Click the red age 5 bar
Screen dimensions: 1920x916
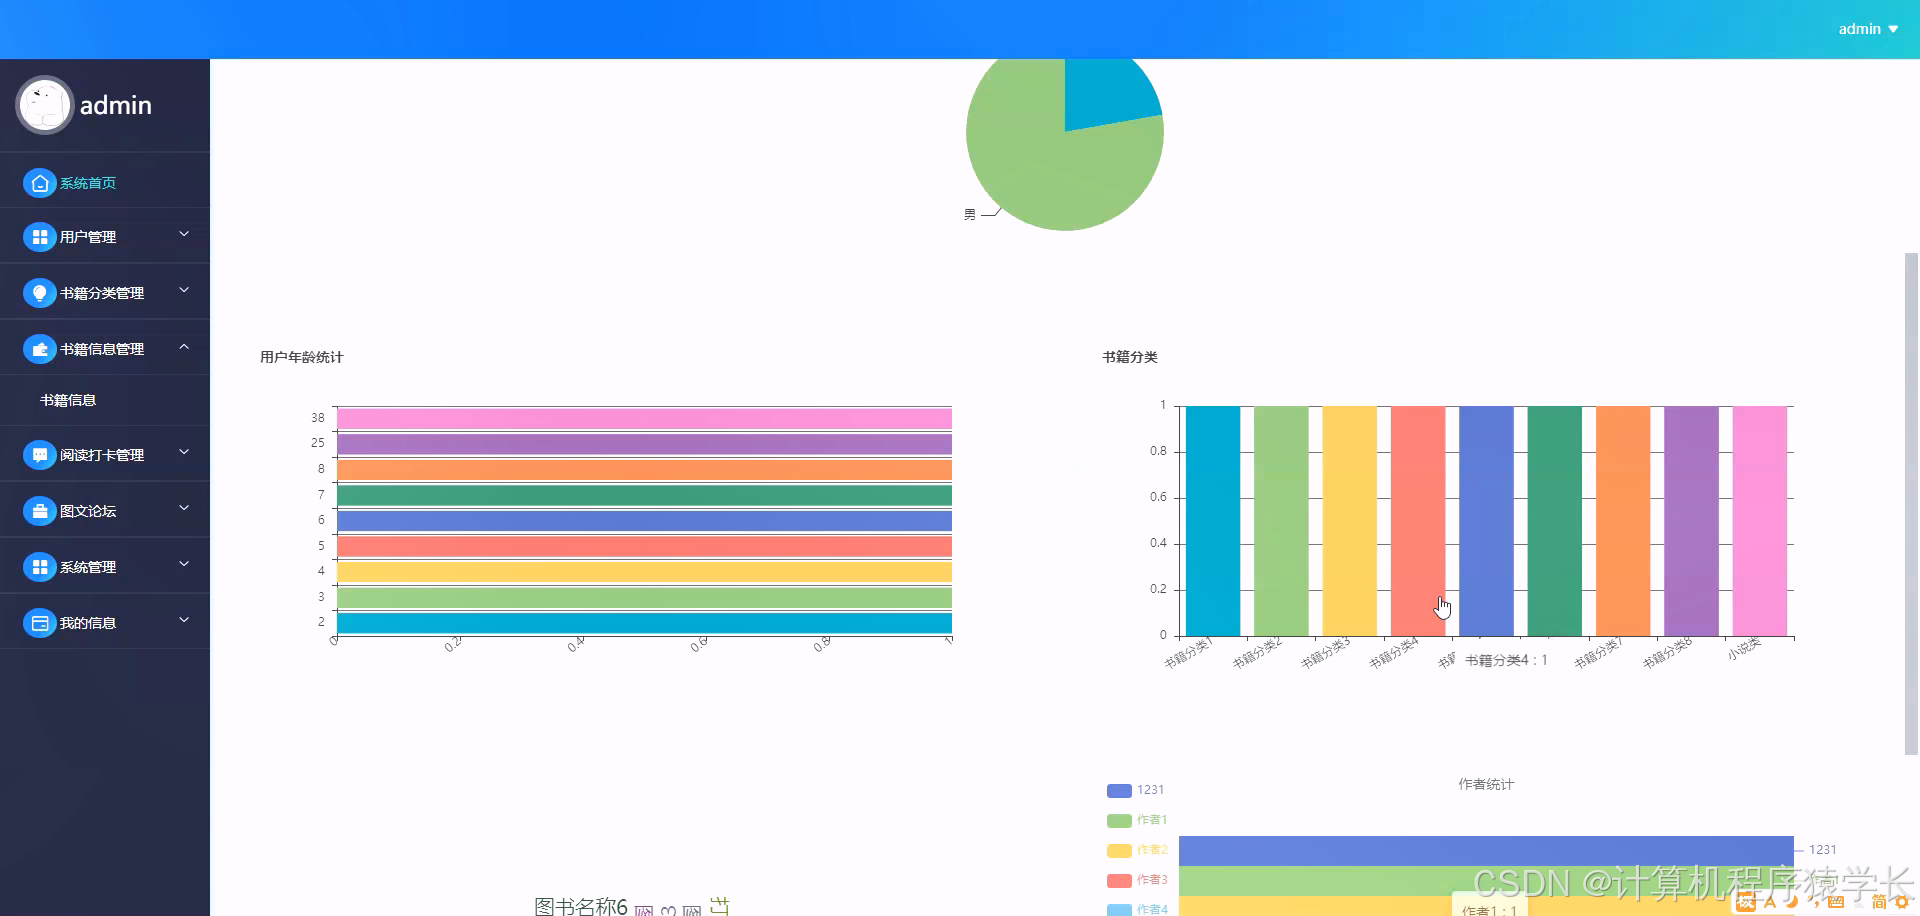(x=644, y=546)
